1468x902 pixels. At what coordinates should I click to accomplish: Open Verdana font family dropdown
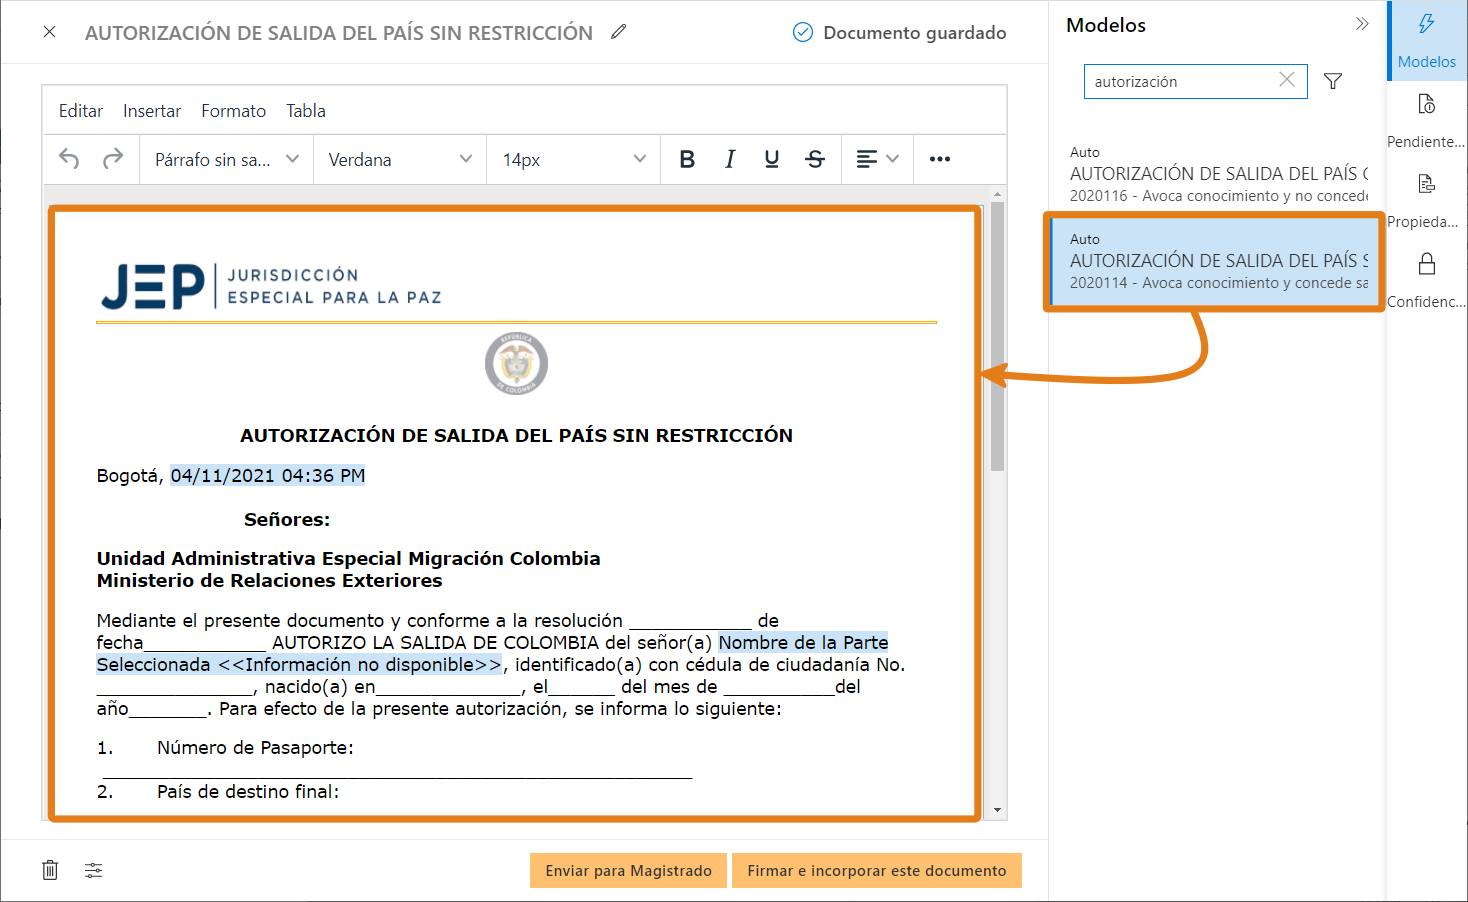pyautogui.click(x=400, y=160)
